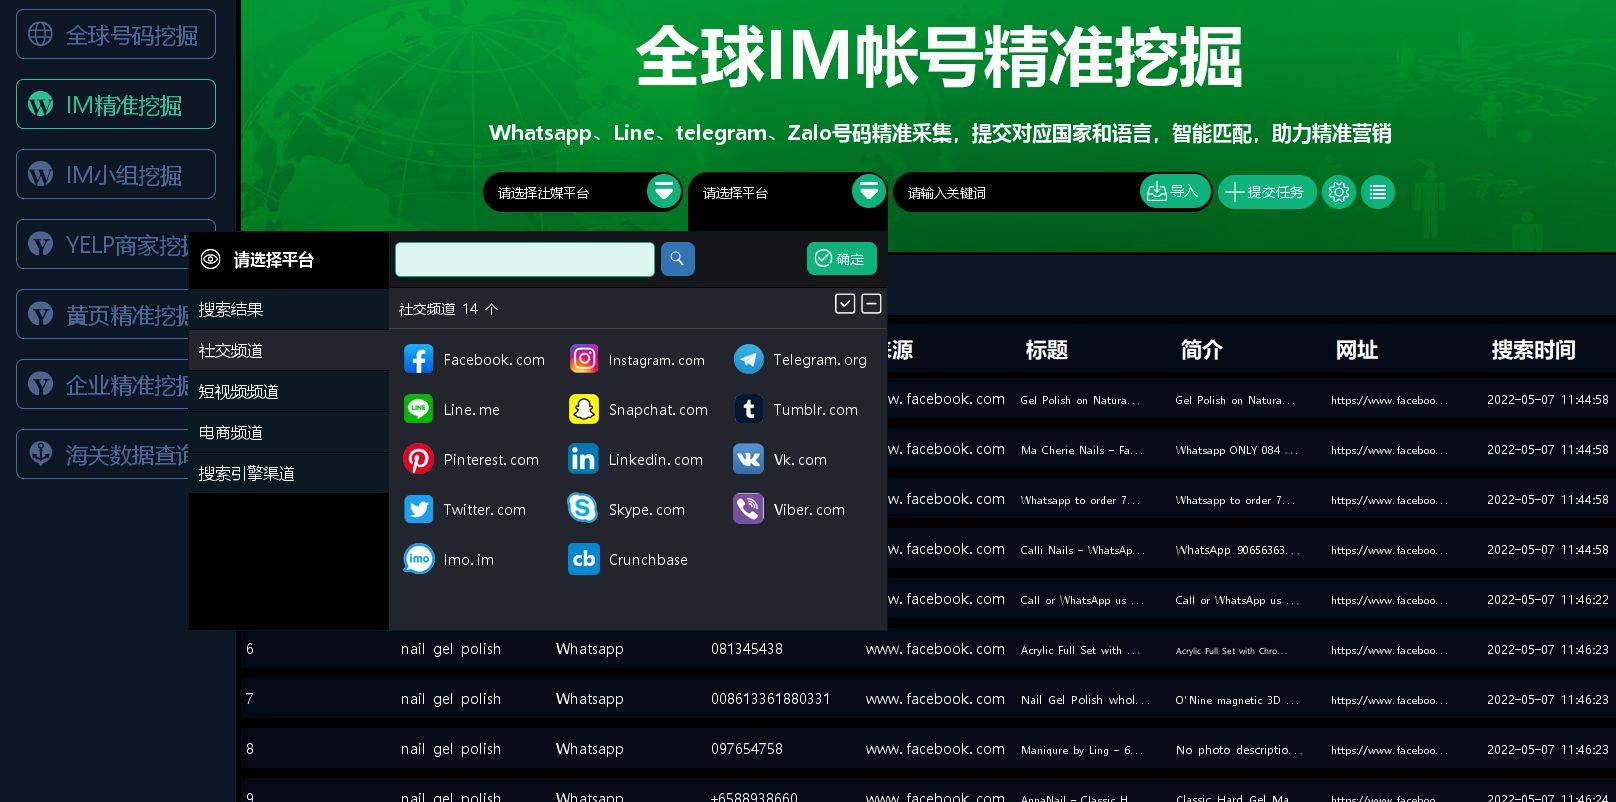Image resolution: width=1616 pixels, height=802 pixels.
Task: Focus the platform search input field
Action: click(525, 259)
